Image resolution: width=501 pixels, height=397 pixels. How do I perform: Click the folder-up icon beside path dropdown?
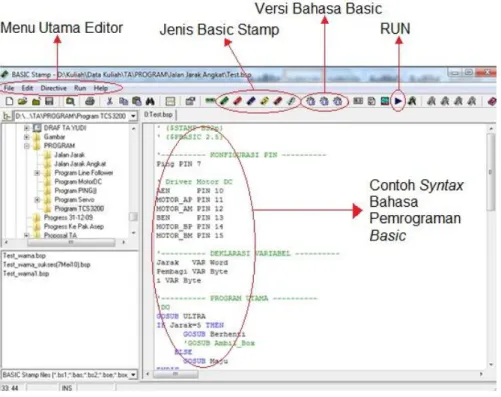[x=7, y=116]
